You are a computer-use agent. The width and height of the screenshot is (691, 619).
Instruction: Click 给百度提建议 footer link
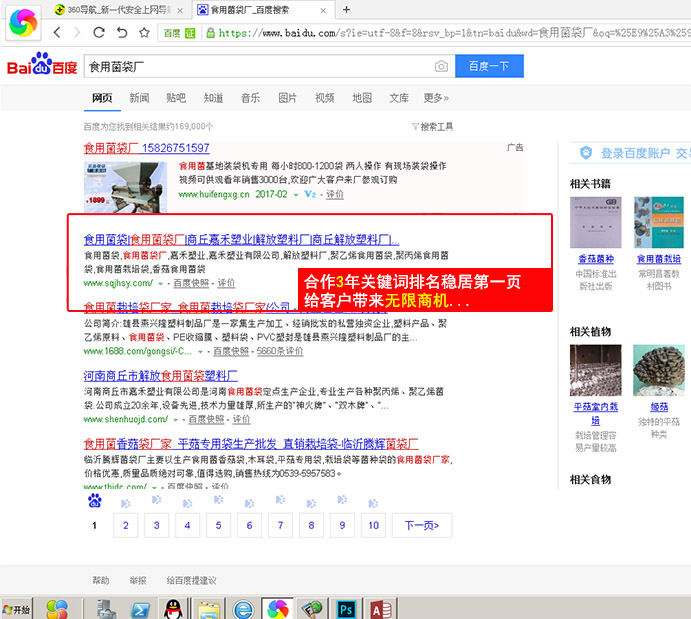[x=191, y=581]
